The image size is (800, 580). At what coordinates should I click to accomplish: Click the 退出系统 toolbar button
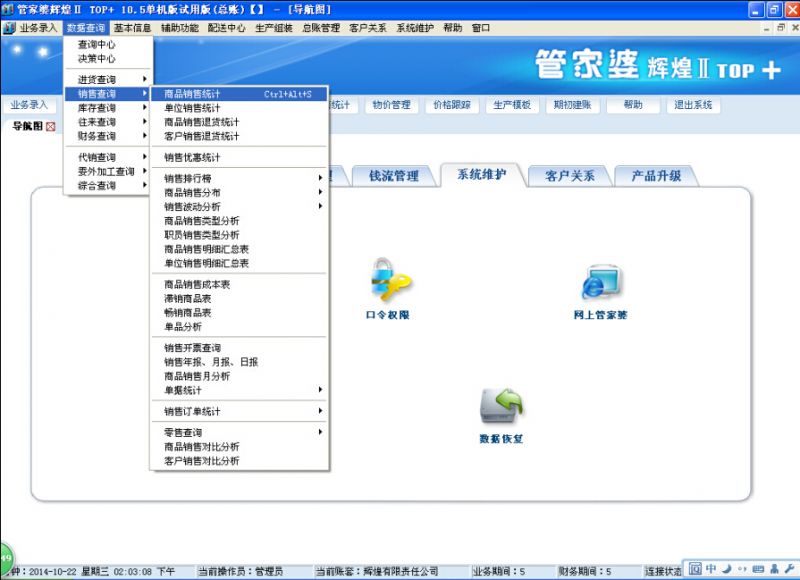click(x=693, y=105)
